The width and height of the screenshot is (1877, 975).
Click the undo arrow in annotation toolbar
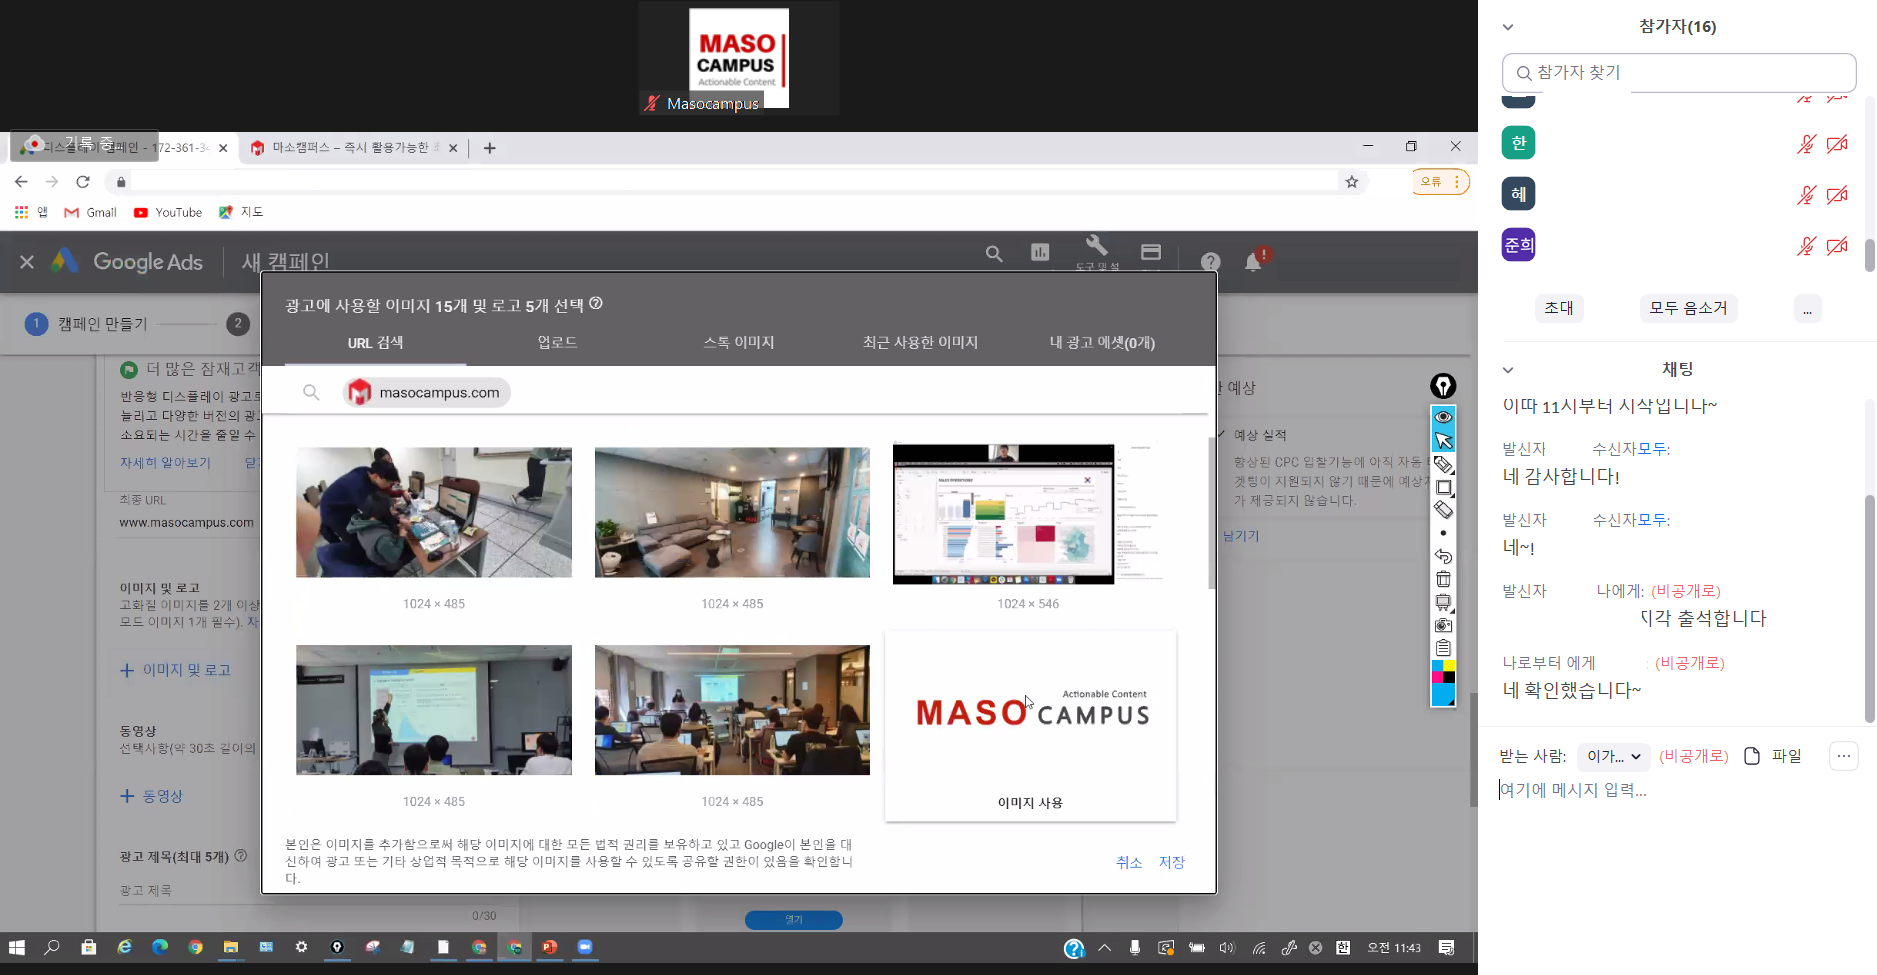tap(1443, 556)
